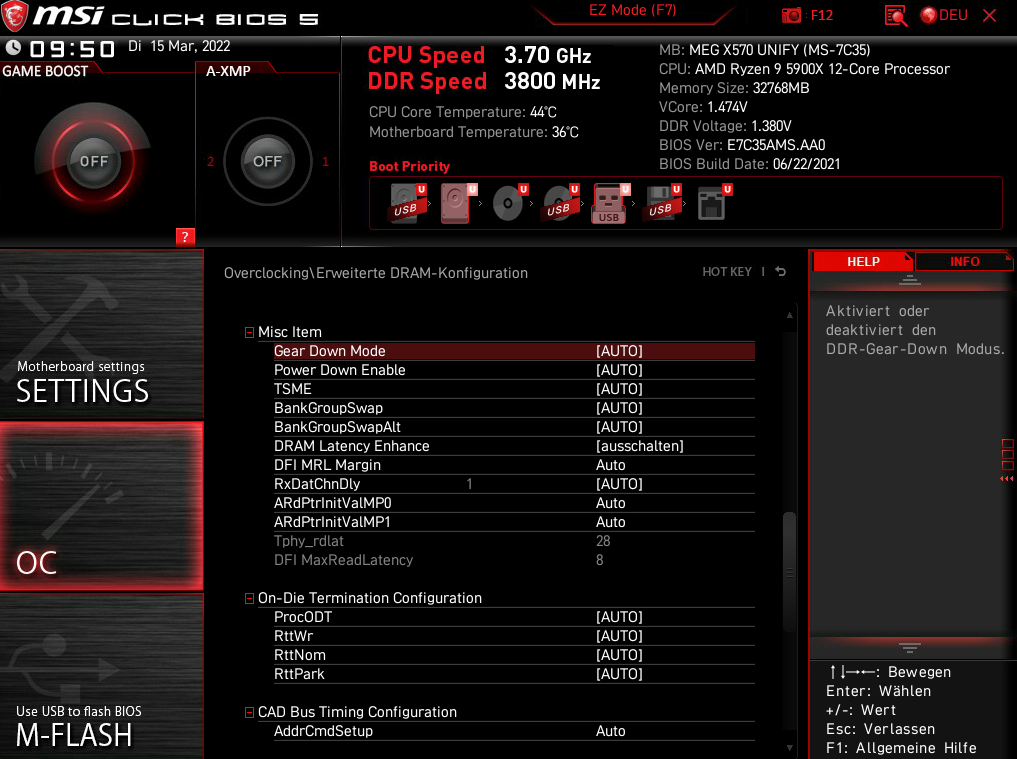Toggle the GAME BOOST off knob
The image size is (1017, 759).
click(x=94, y=161)
